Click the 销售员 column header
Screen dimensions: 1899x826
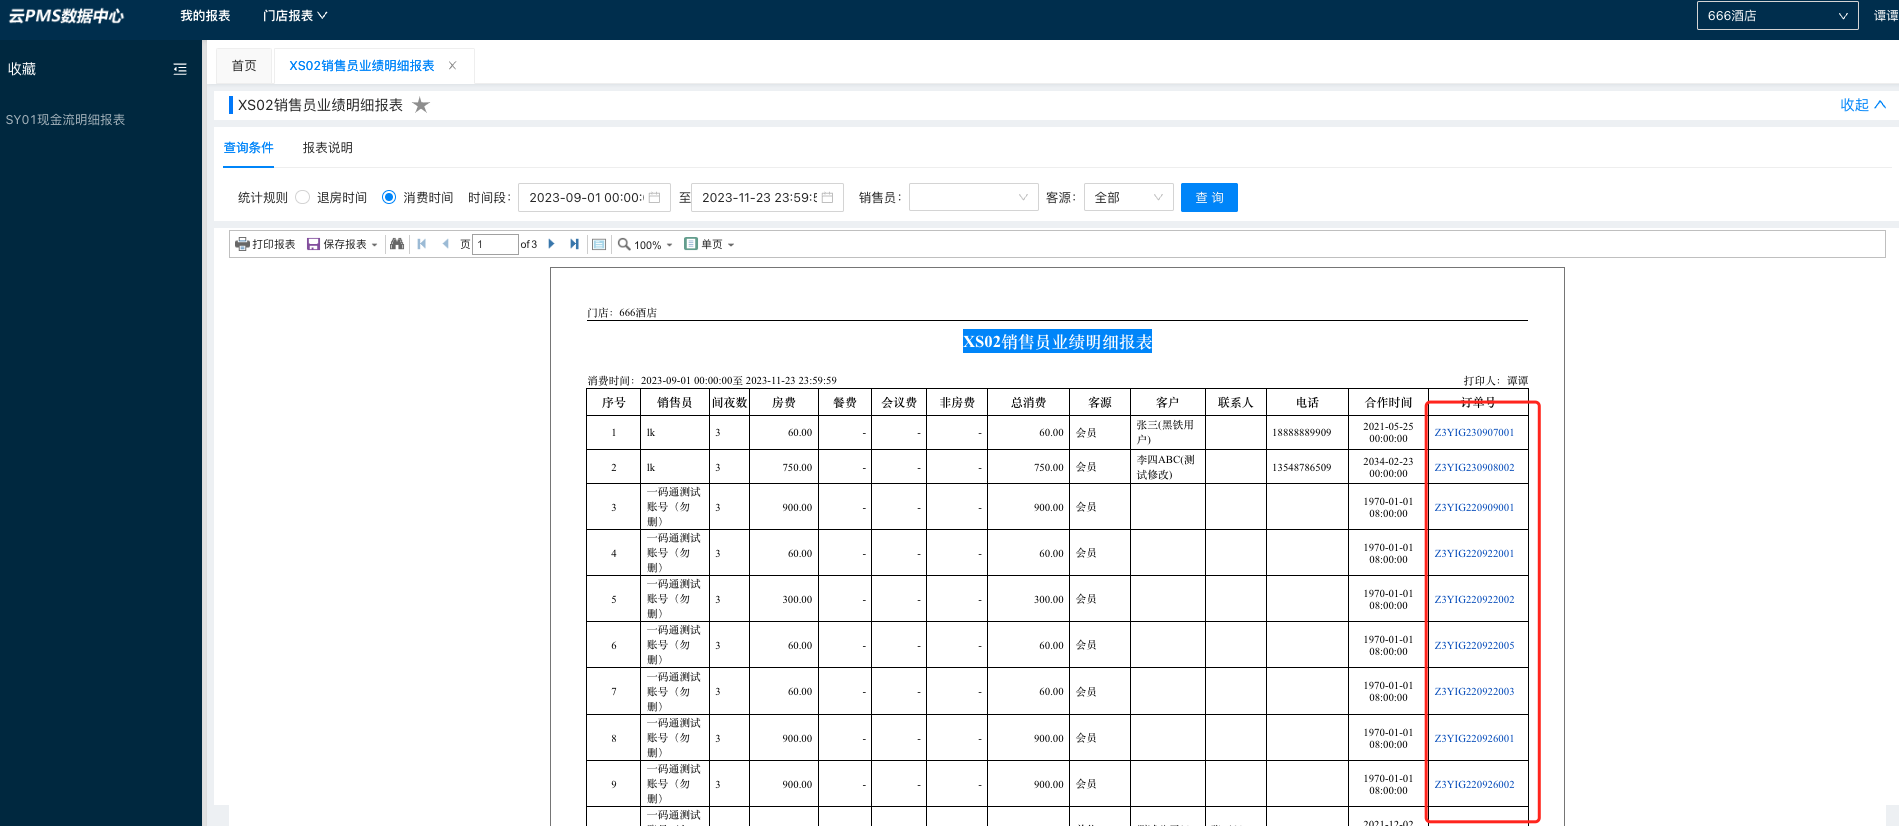(674, 403)
